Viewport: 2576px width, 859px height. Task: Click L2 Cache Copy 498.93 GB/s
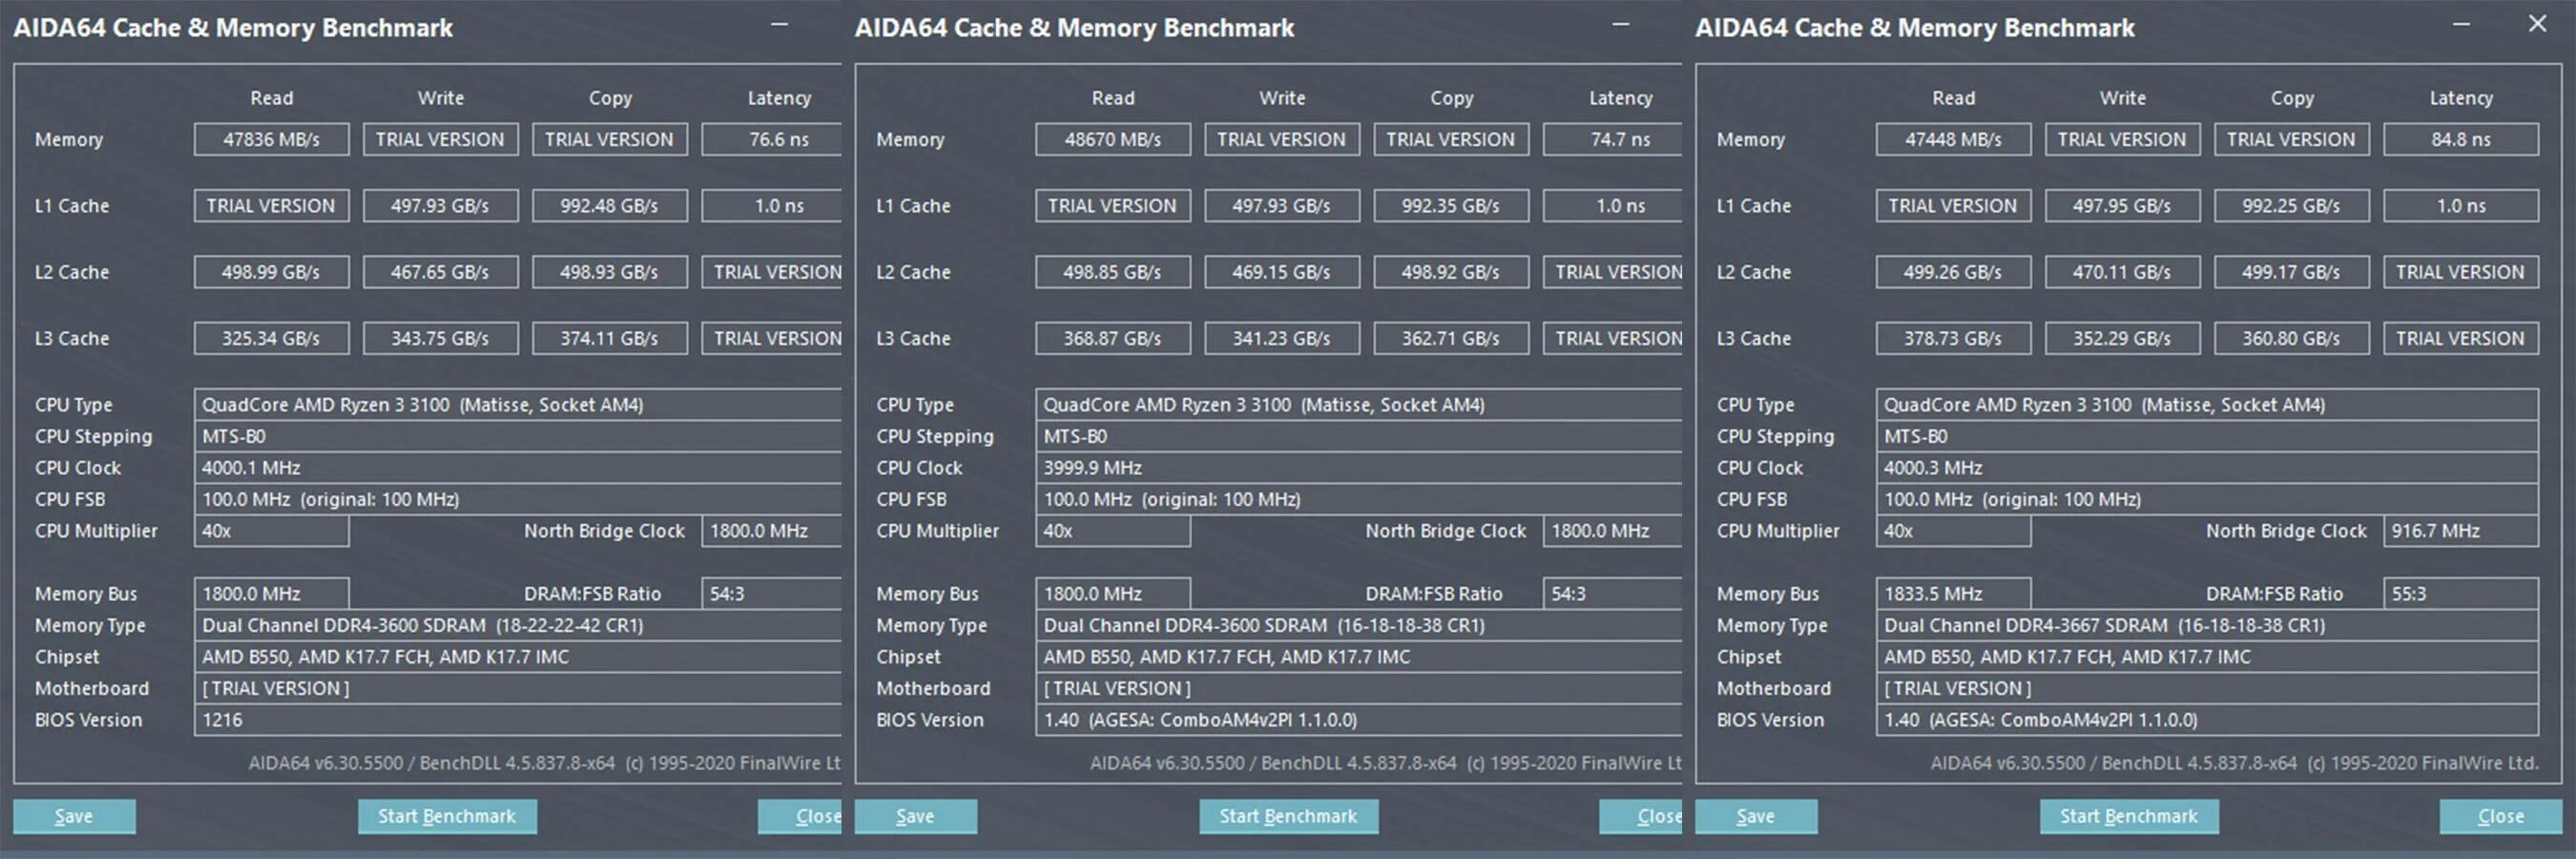(x=610, y=271)
